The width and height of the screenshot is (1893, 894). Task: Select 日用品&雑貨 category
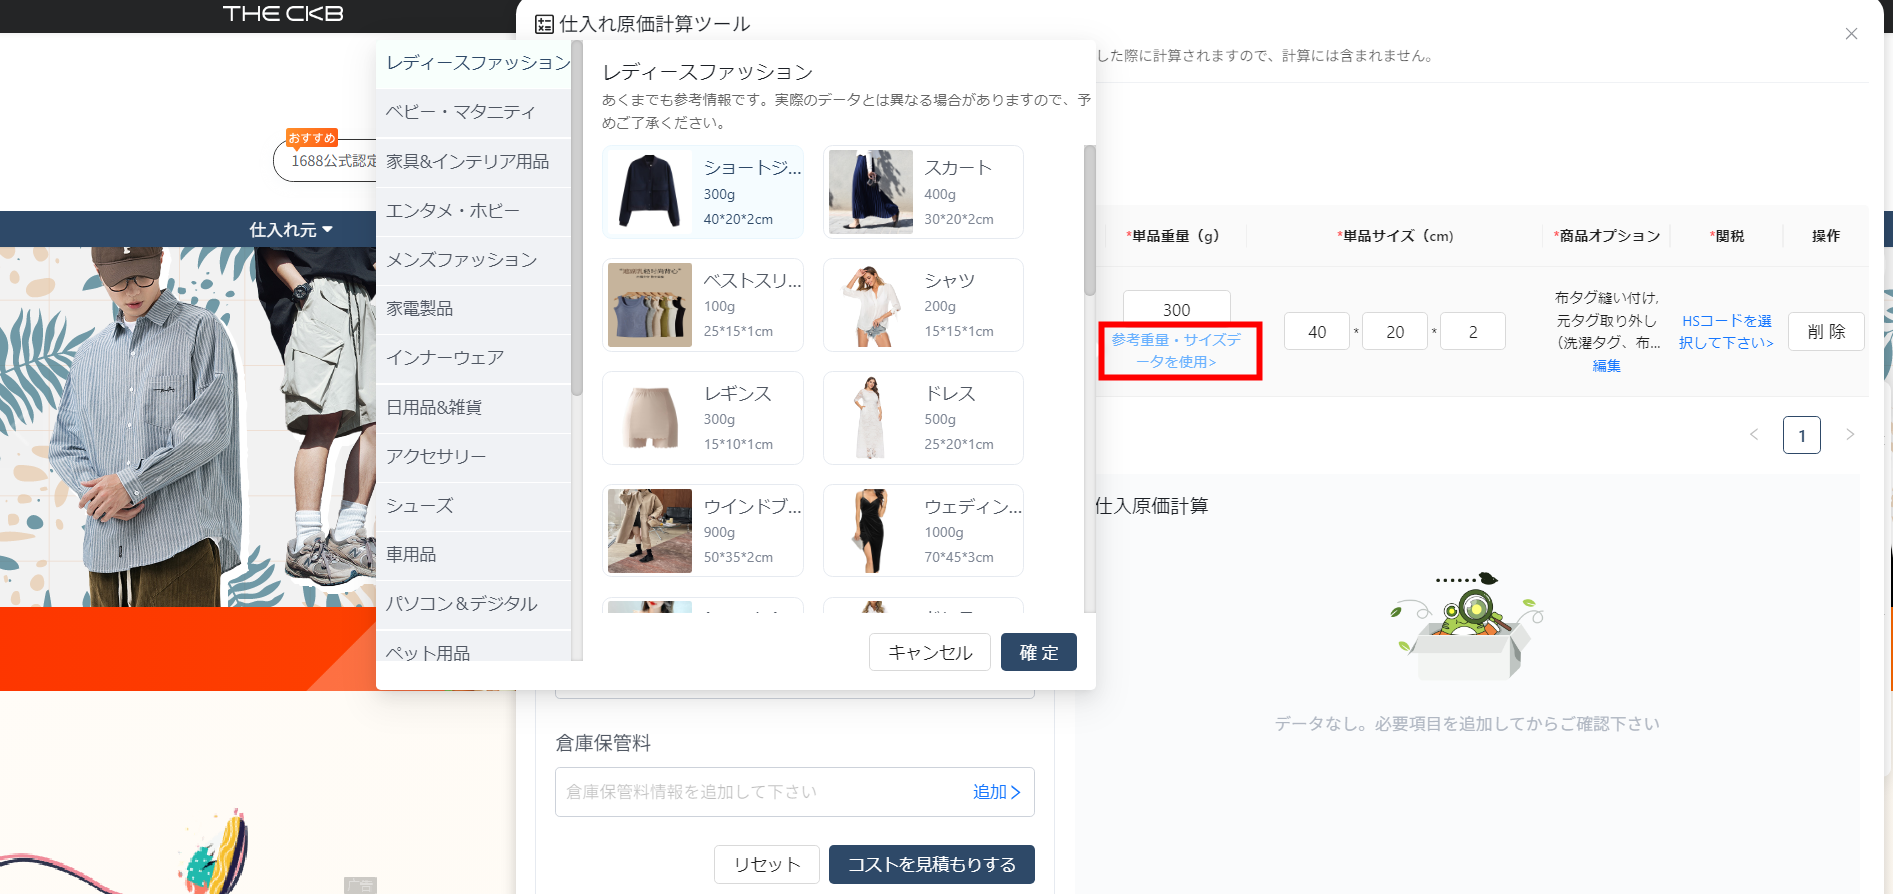point(474,407)
